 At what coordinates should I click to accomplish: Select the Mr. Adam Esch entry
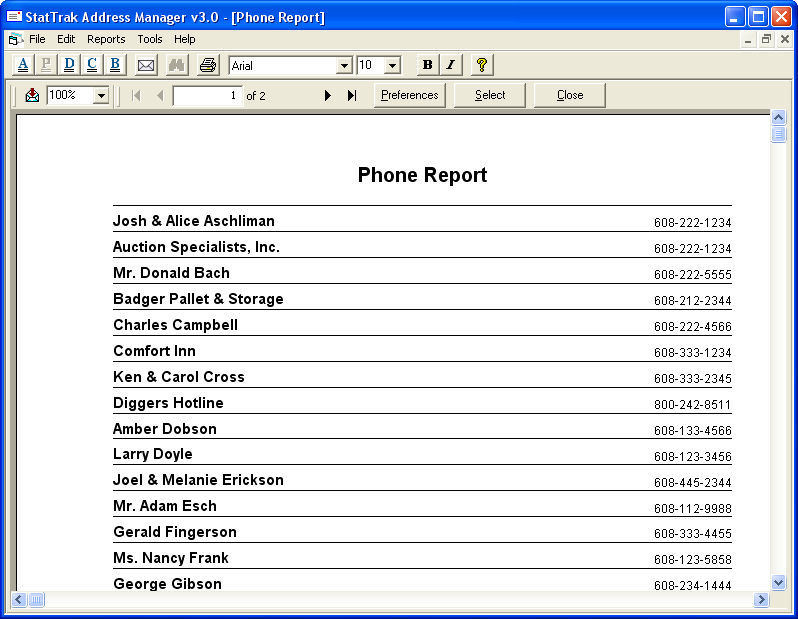(165, 506)
